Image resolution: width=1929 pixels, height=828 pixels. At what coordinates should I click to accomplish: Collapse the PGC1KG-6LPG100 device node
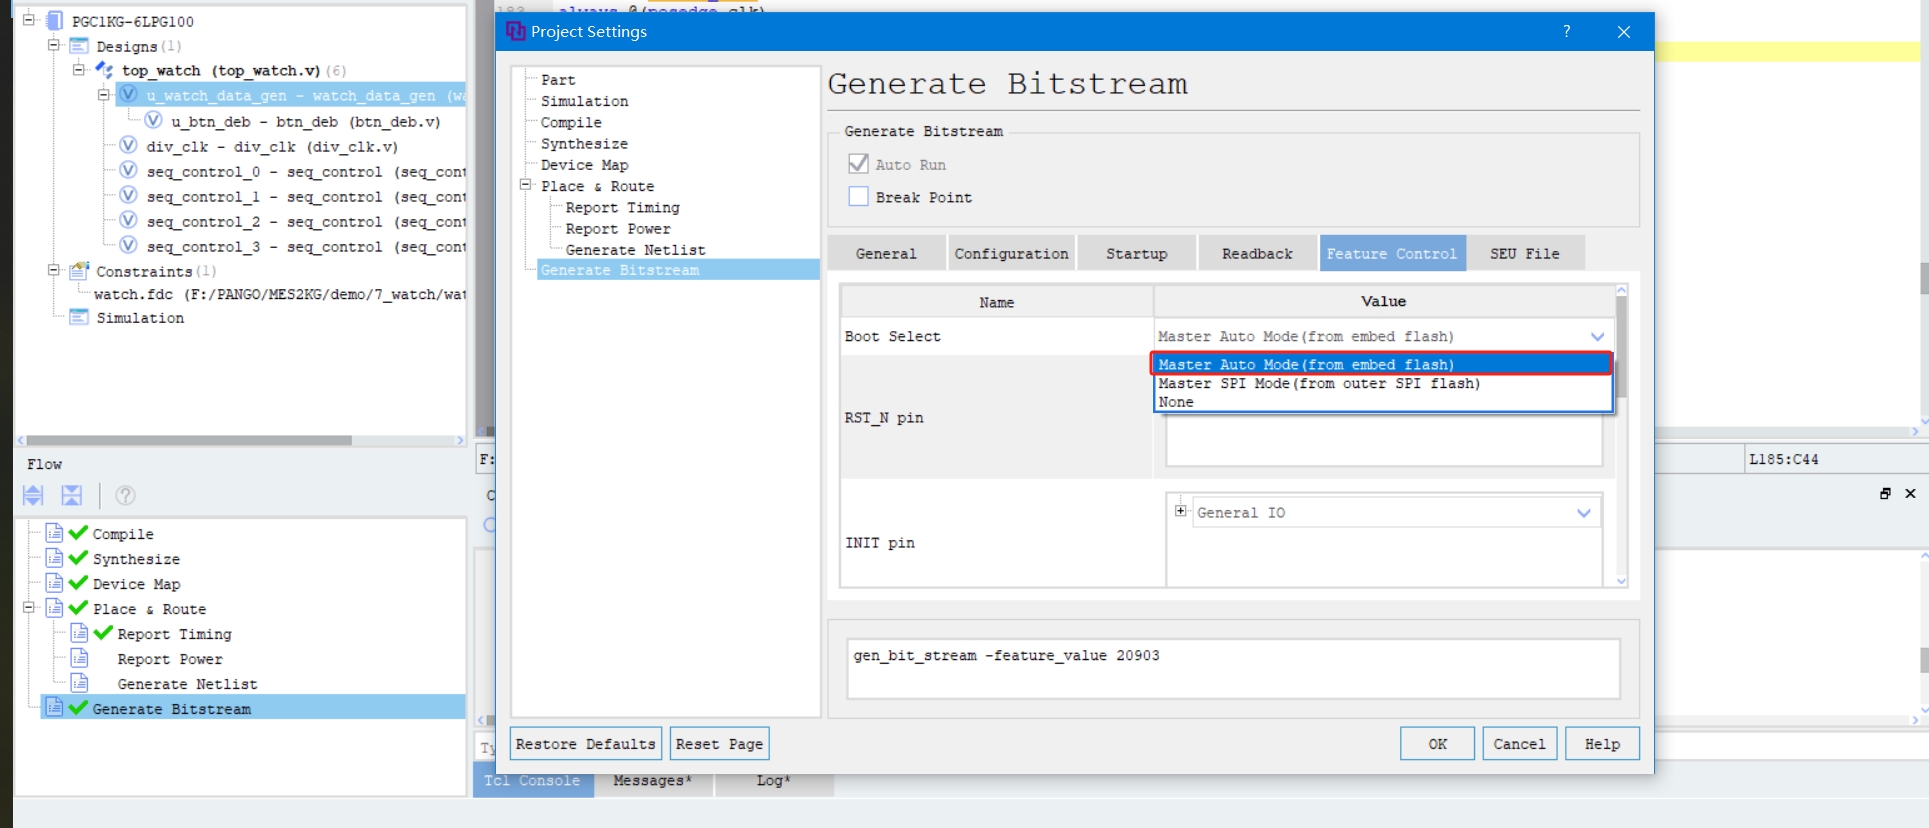pos(29,20)
